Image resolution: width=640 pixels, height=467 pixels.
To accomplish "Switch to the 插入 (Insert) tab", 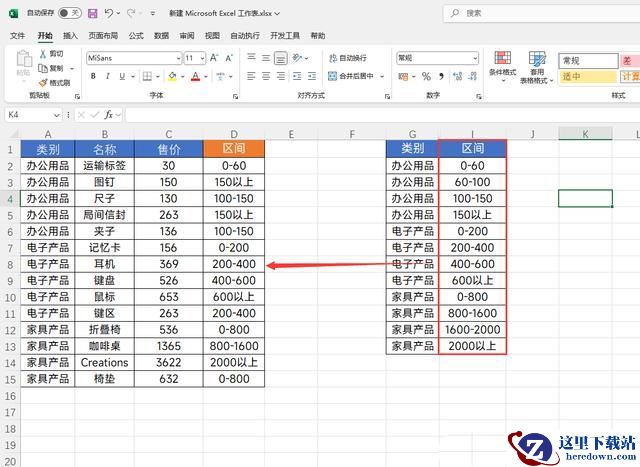I will point(70,36).
